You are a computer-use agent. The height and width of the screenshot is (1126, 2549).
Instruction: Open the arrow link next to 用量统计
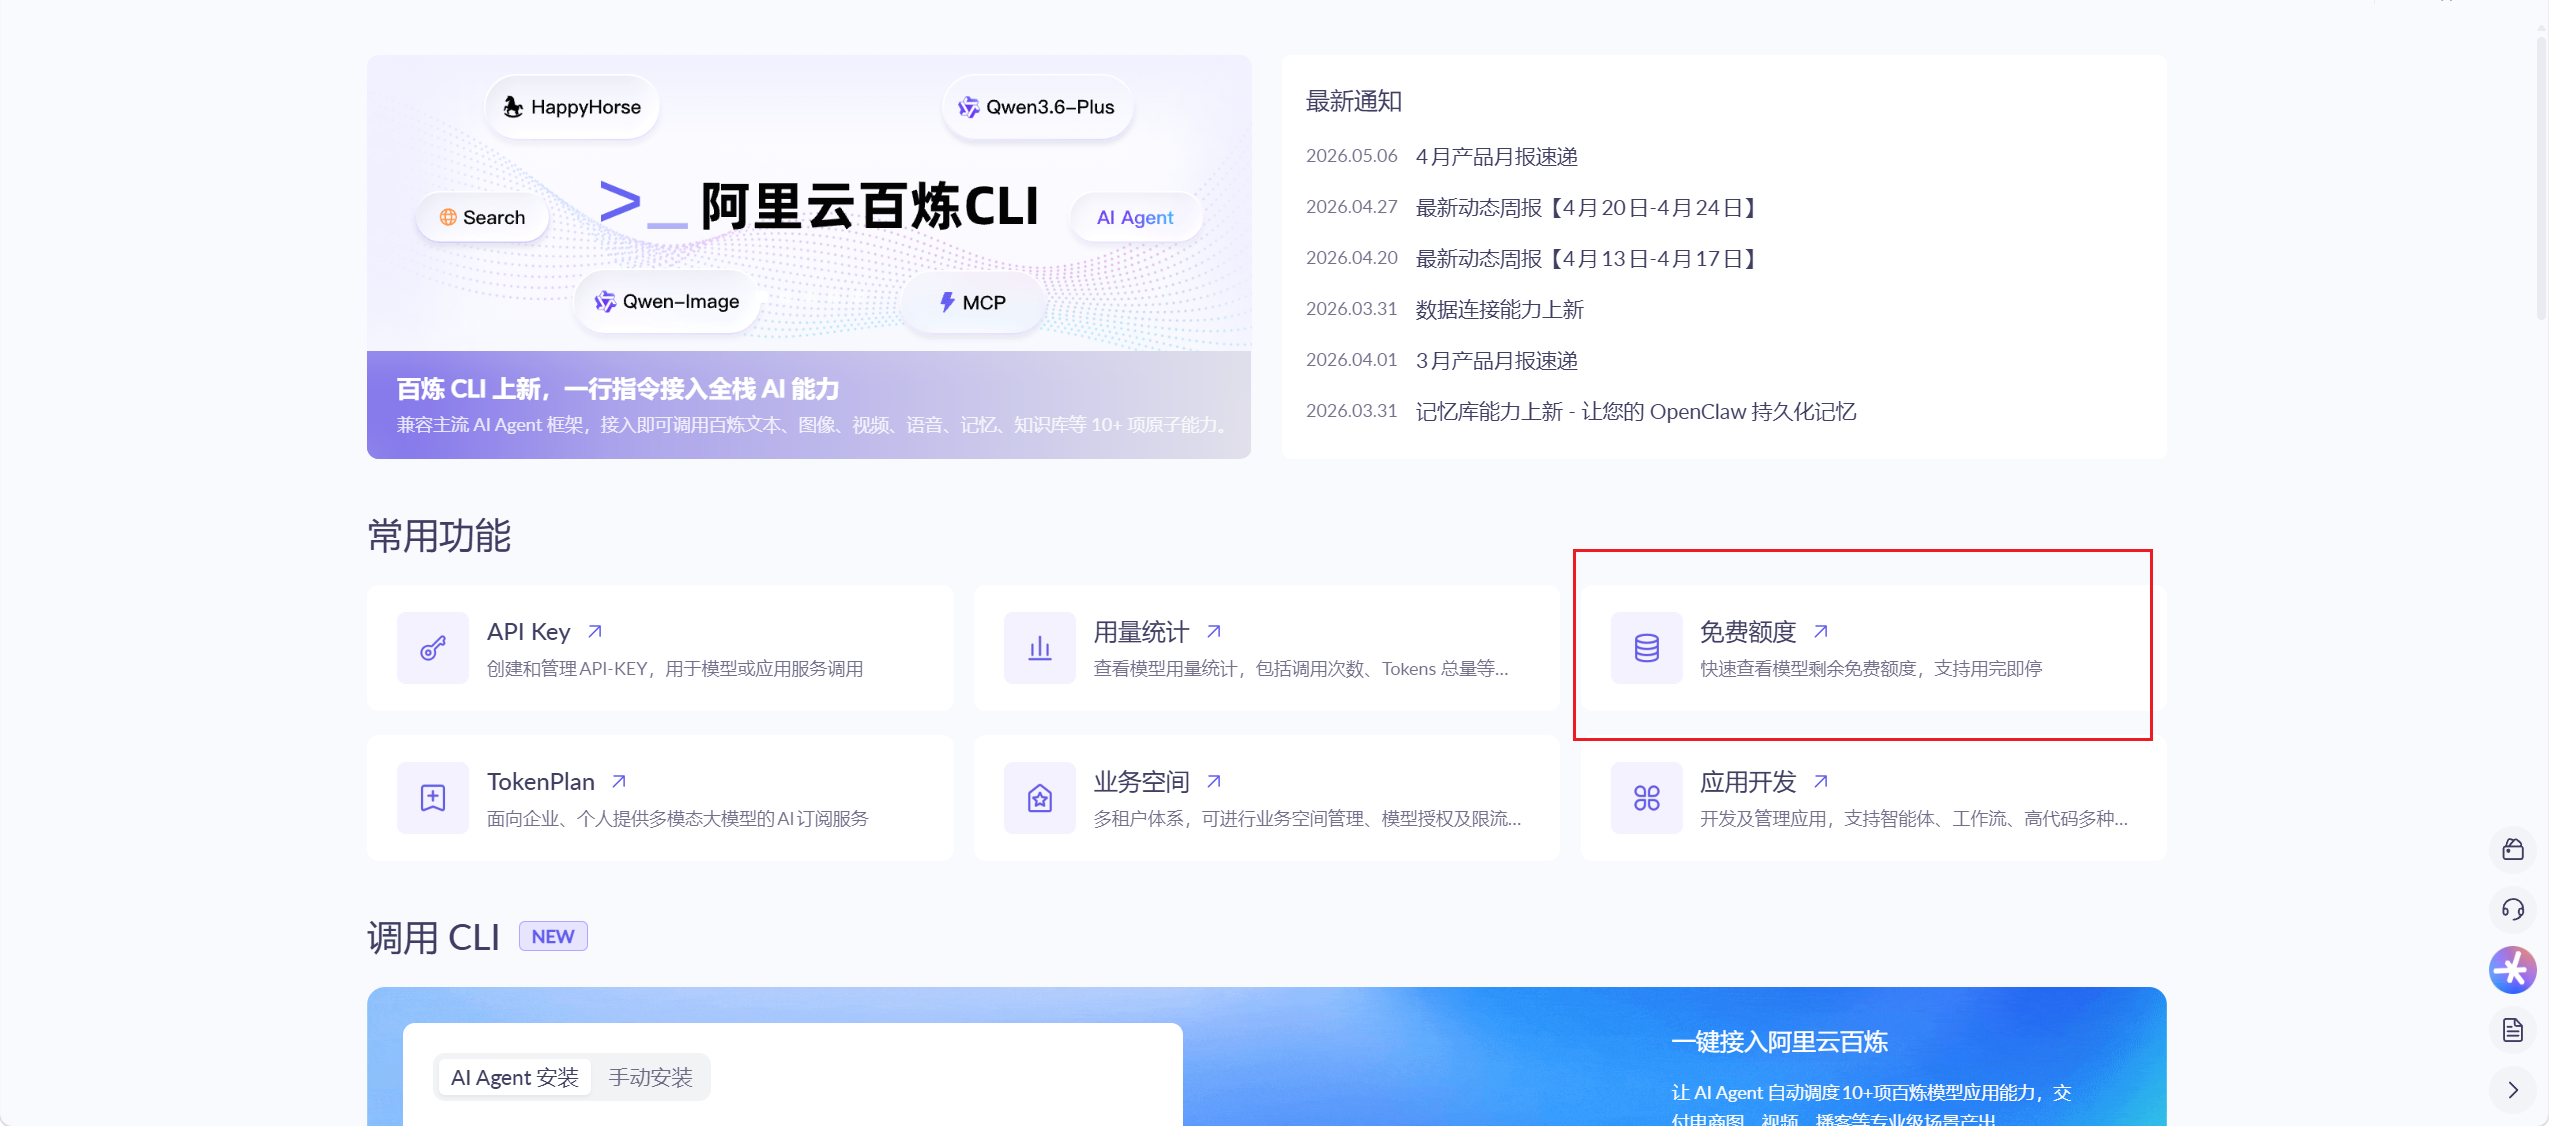[1214, 631]
